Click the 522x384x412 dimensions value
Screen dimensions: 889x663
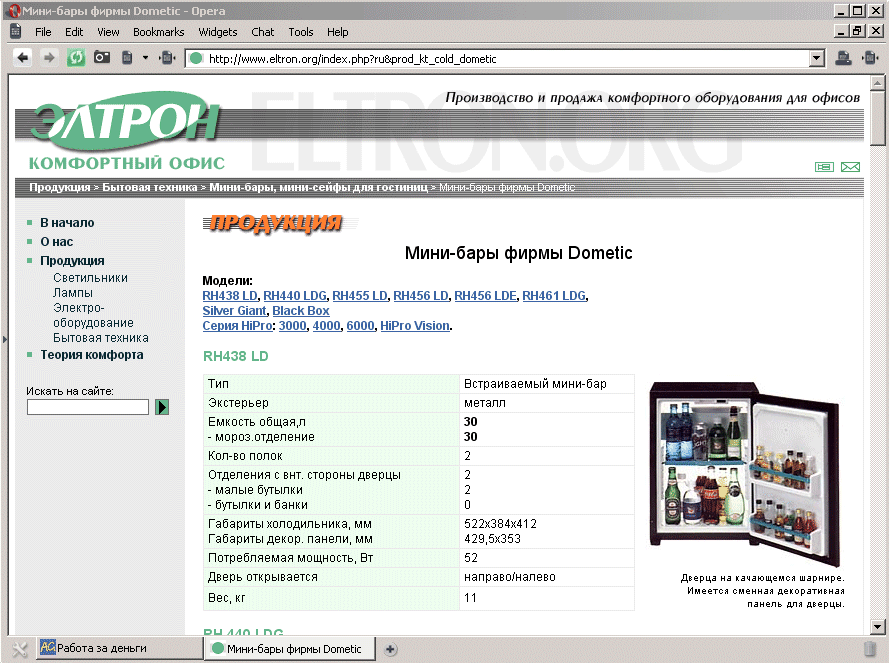coord(500,524)
